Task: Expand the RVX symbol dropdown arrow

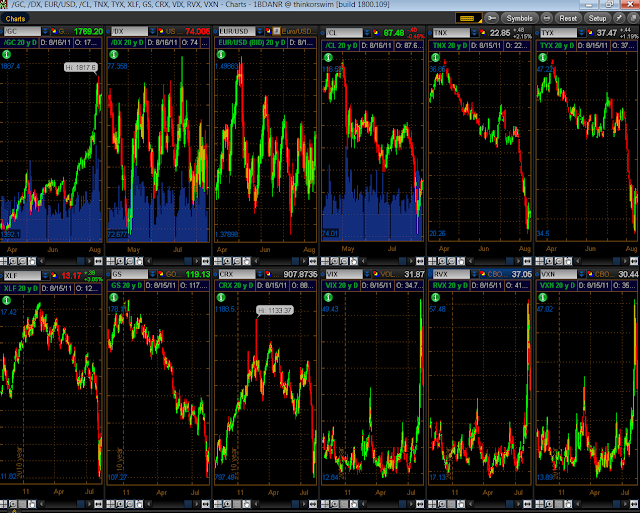Action: point(474,275)
